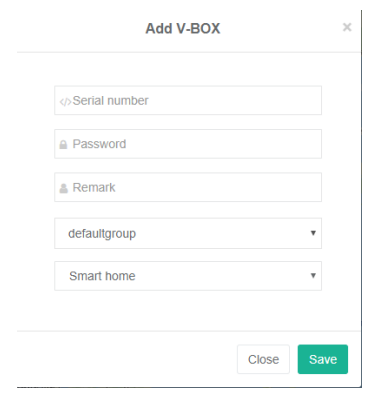Click the Serial number placeholder text
This screenshot has width=379, height=397.
(110, 101)
